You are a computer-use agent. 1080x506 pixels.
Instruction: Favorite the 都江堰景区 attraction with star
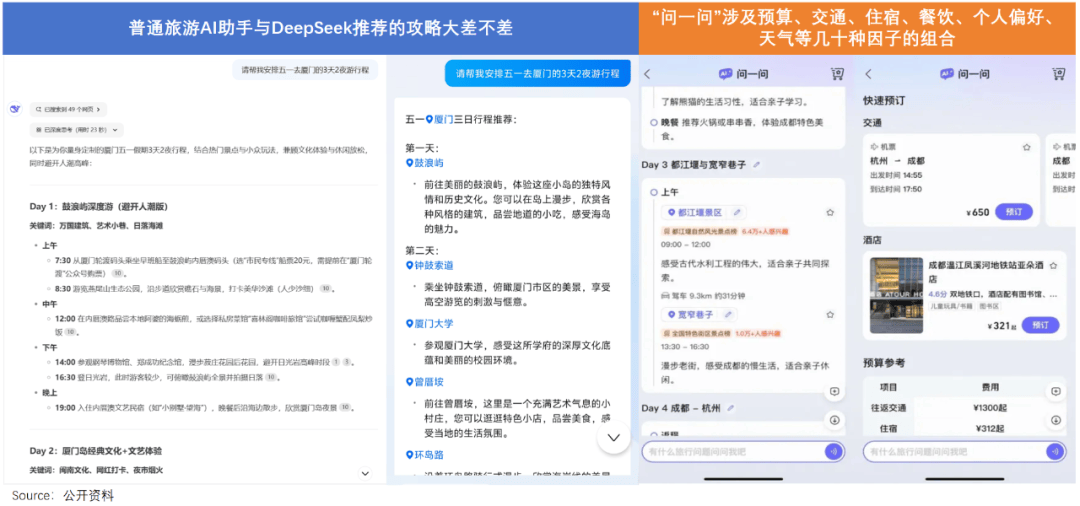click(831, 213)
